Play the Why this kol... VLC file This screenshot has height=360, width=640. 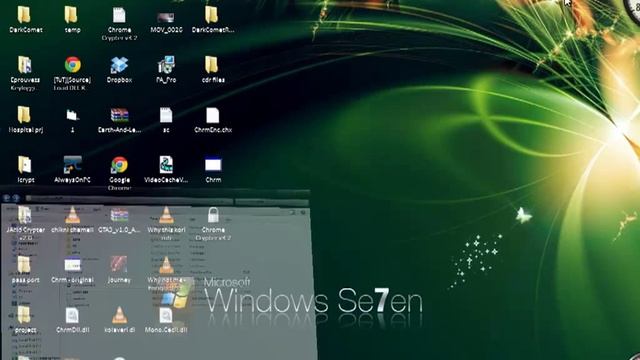pos(166,215)
